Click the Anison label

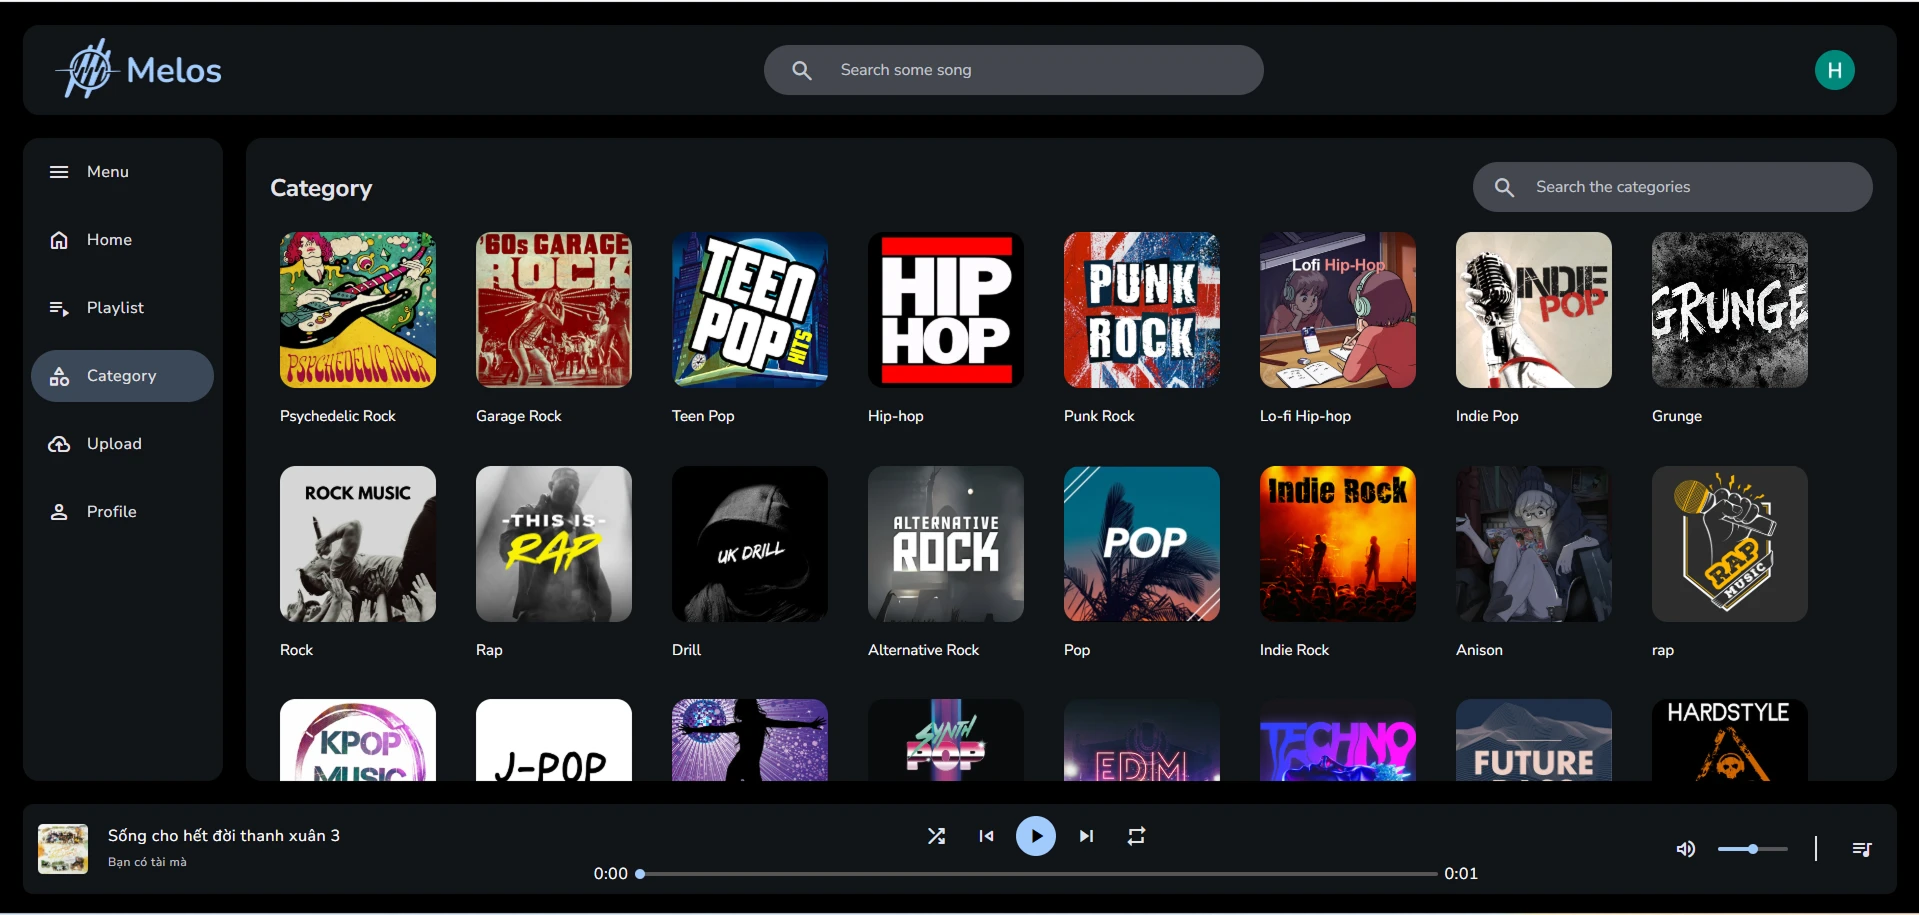[1479, 650]
